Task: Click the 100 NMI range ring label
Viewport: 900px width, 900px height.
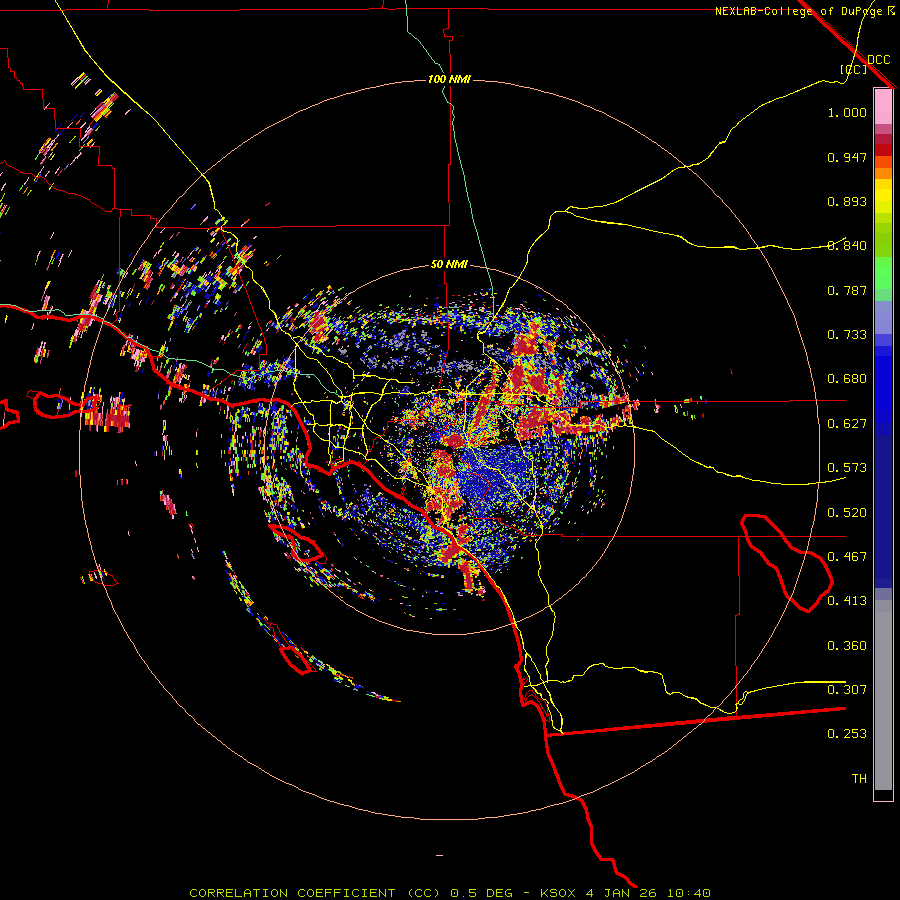Action: pyautogui.click(x=449, y=79)
